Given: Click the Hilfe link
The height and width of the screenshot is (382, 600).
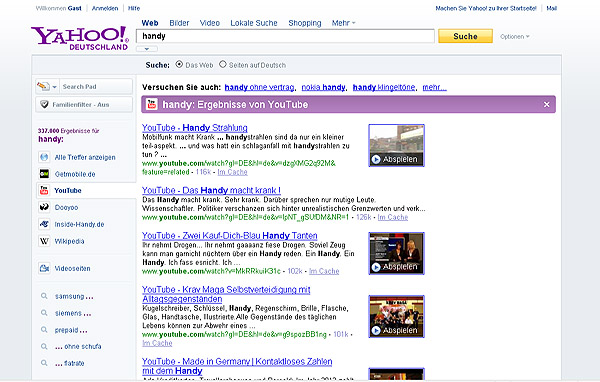Looking at the screenshot, I should [x=134, y=8].
